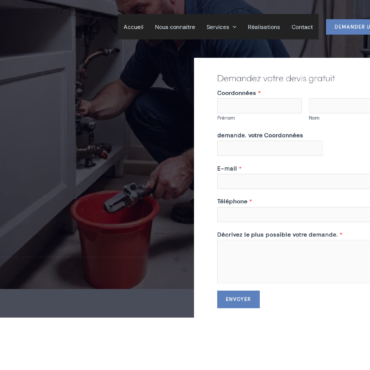Viewport: 370px width, 370px height.
Task: Click the Demandez votre devis gratuit heading
Action: click(276, 79)
